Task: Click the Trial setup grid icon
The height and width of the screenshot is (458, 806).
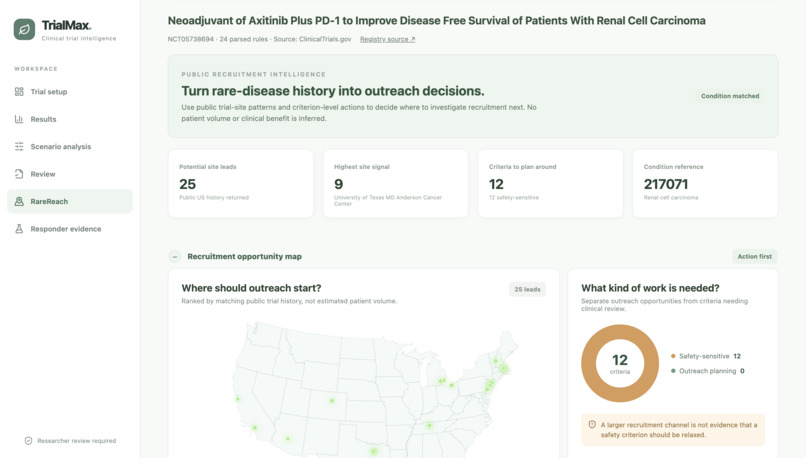Action: 19,91
